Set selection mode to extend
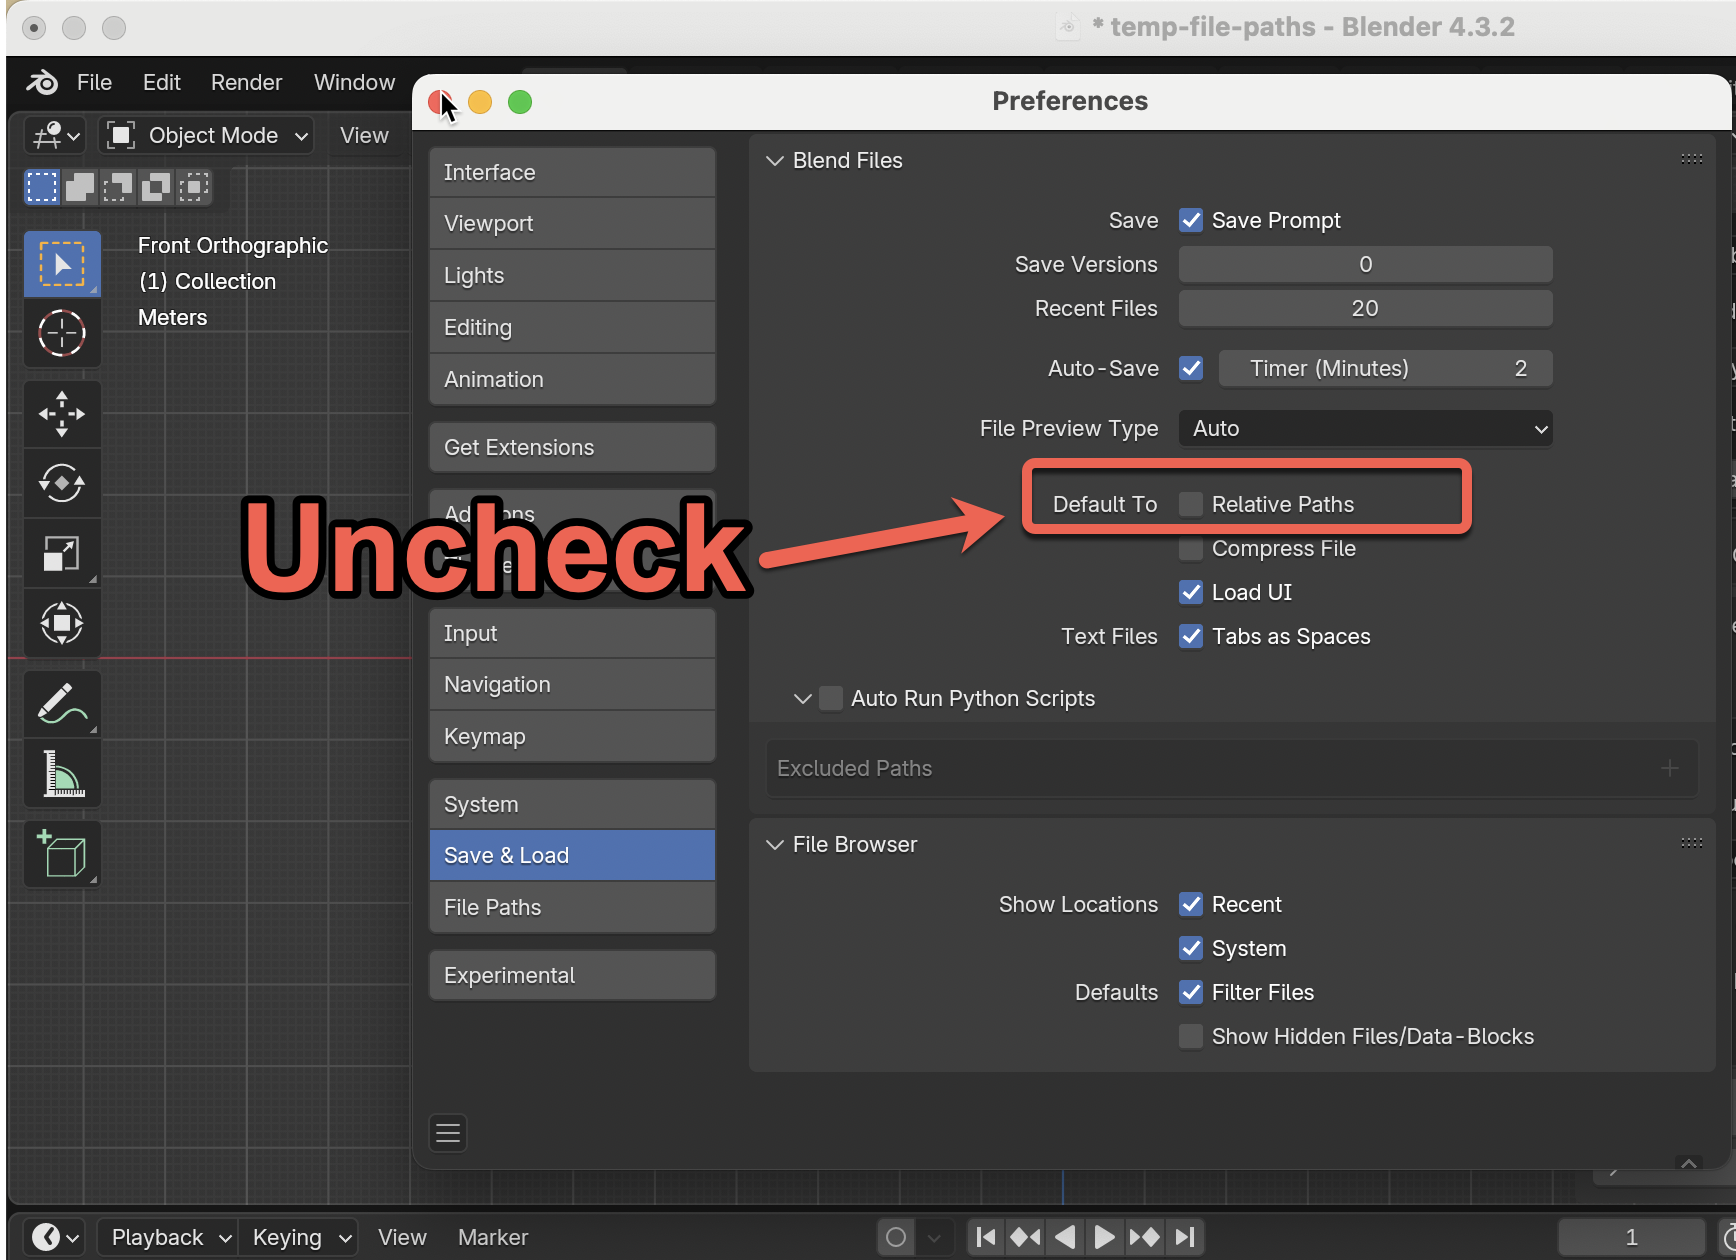 coord(80,187)
